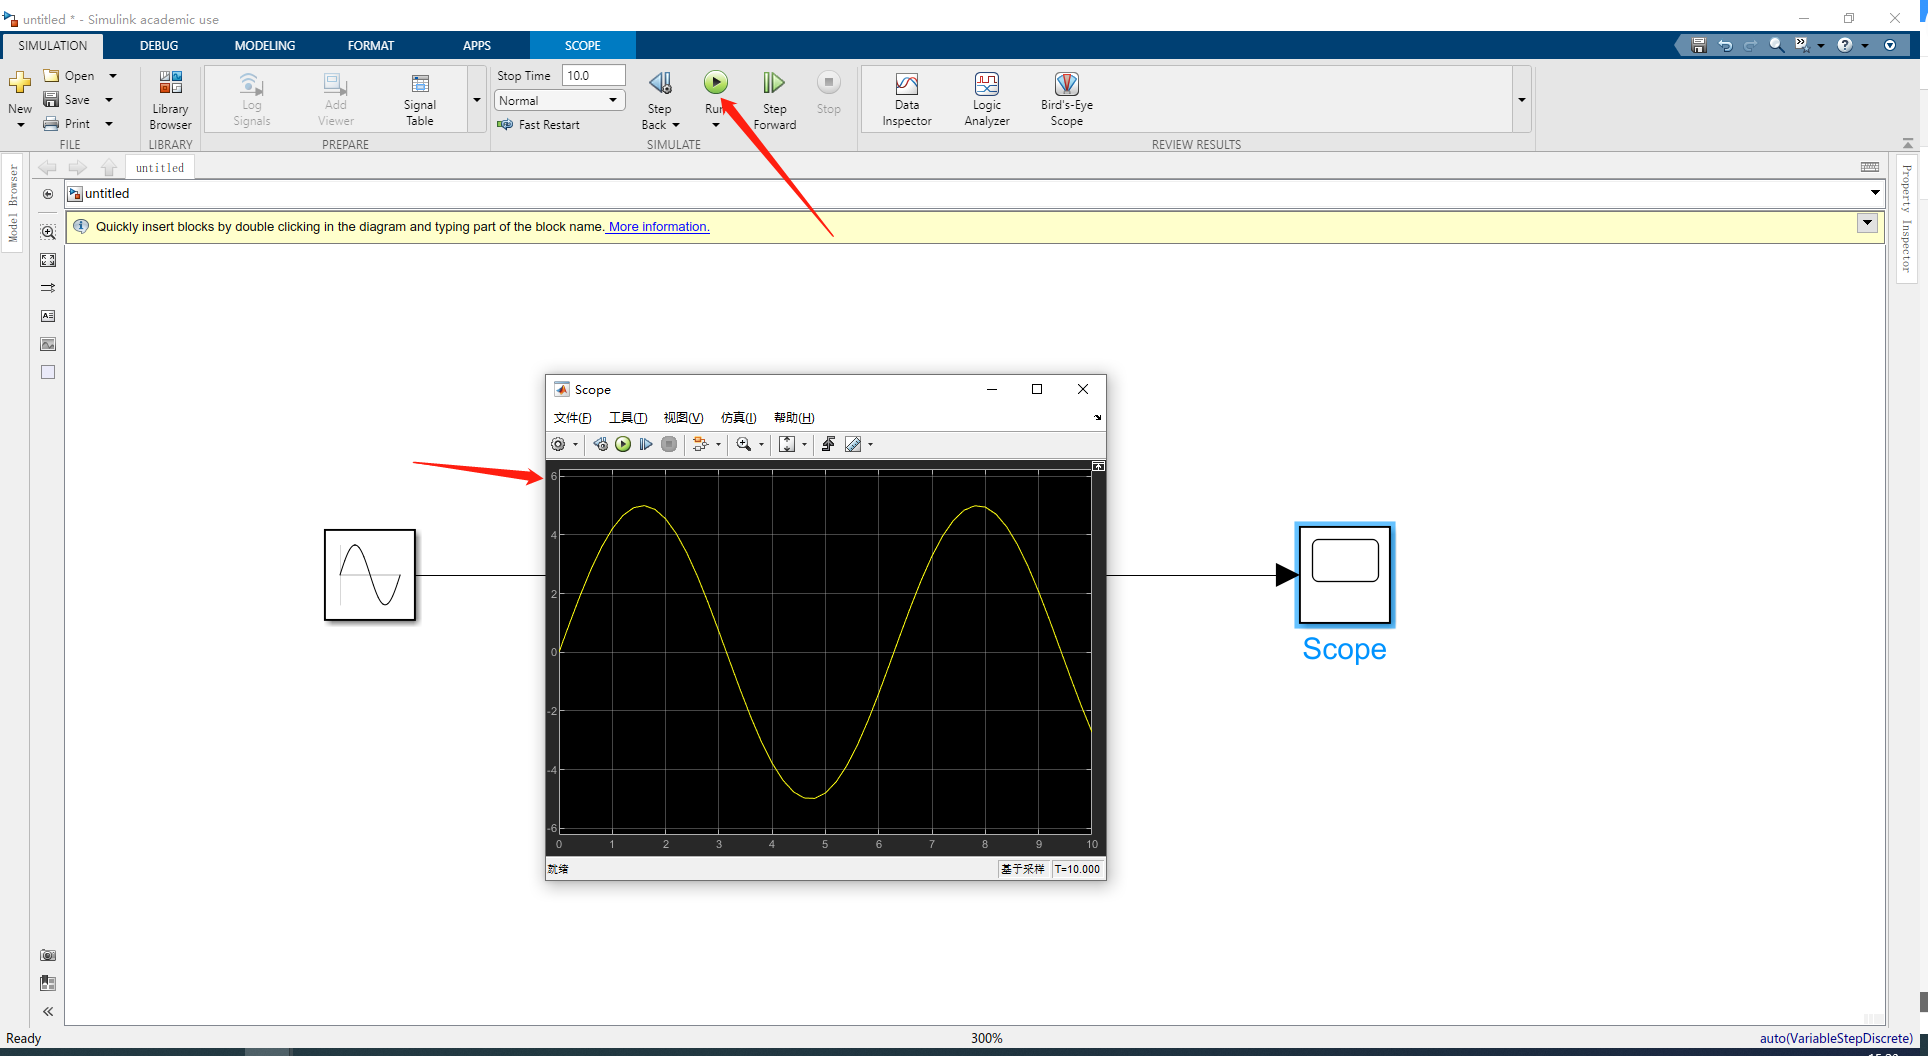Launch the Logic Analyzer
1928x1056 pixels.
tap(986, 98)
